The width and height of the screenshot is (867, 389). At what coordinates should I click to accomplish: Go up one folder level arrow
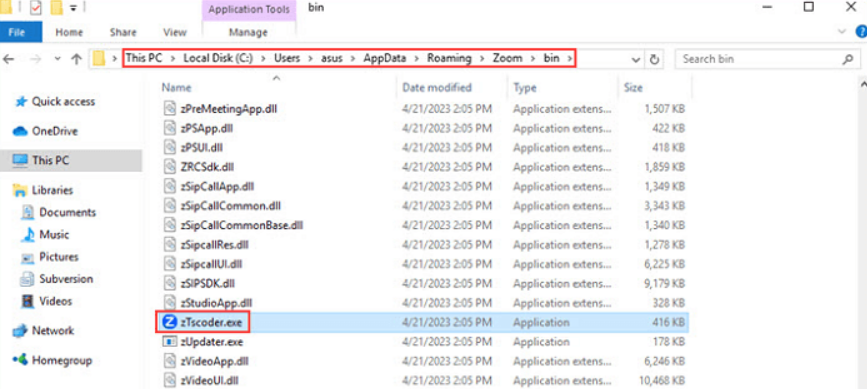point(76,59)
